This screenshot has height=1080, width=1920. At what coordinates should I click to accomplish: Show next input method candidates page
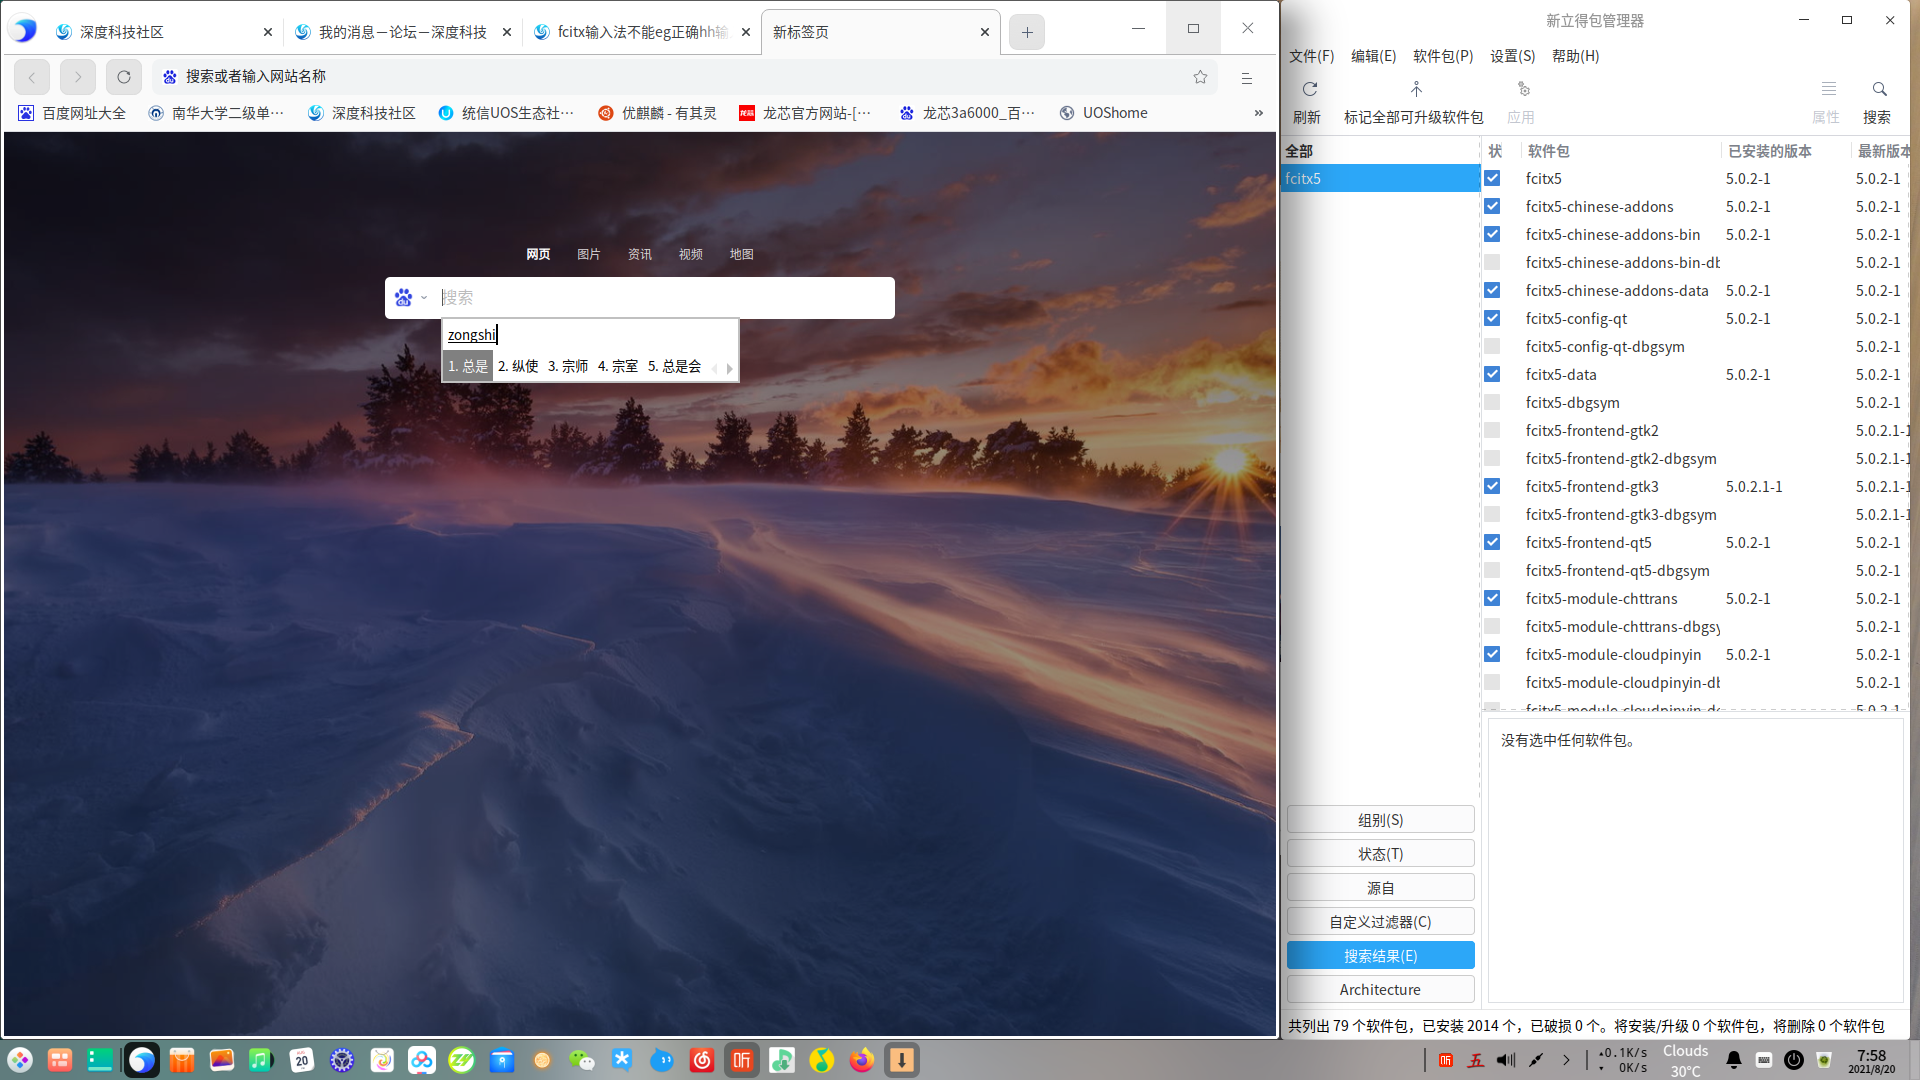[730, 368]
